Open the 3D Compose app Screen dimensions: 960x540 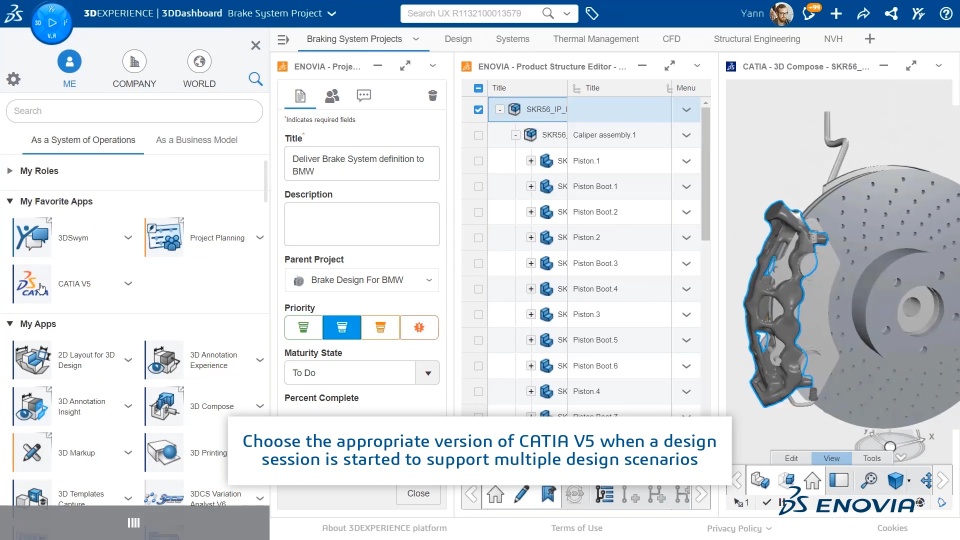(164, 406)
